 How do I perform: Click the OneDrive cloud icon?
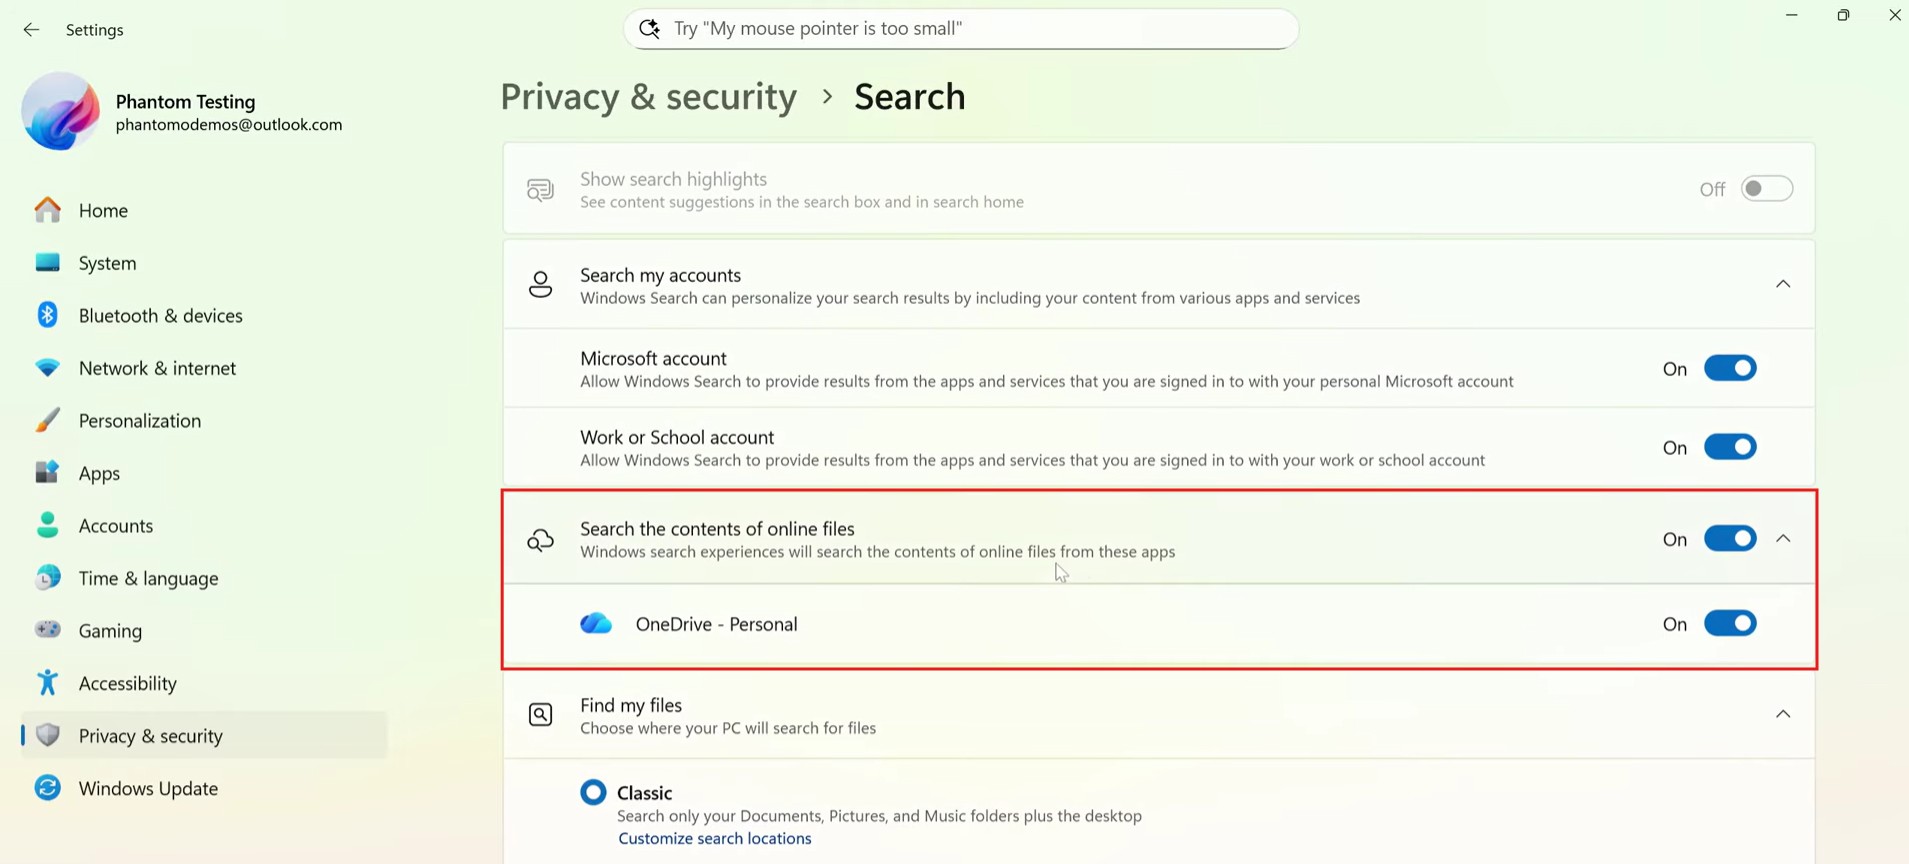tap(596, 622)
